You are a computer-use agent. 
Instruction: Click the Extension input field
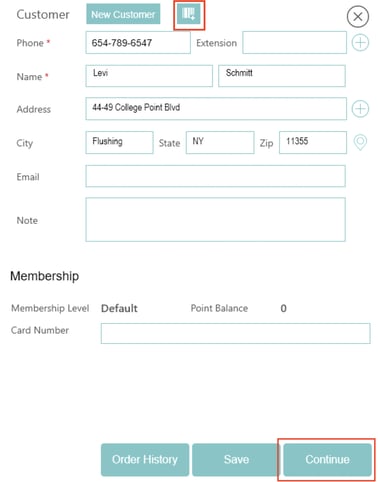pos(294,43)
